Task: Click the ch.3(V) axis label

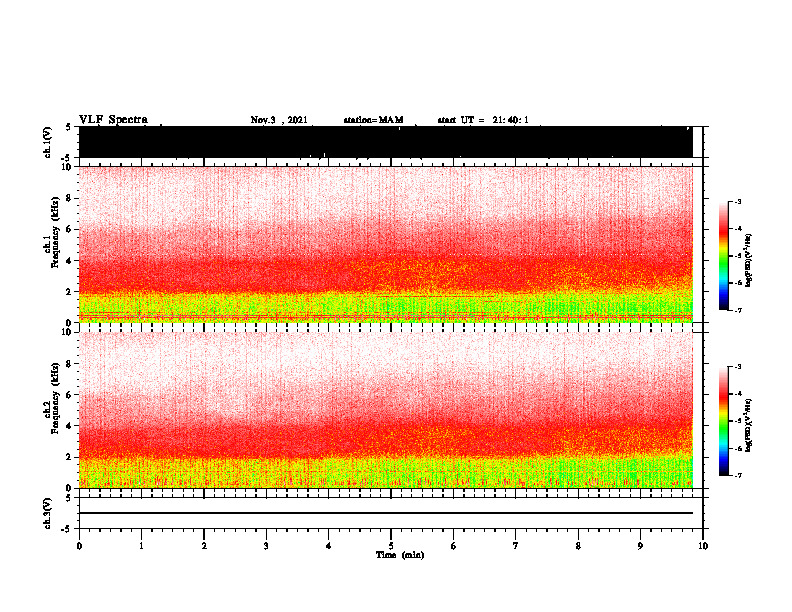Action: [x=48, y=513]
